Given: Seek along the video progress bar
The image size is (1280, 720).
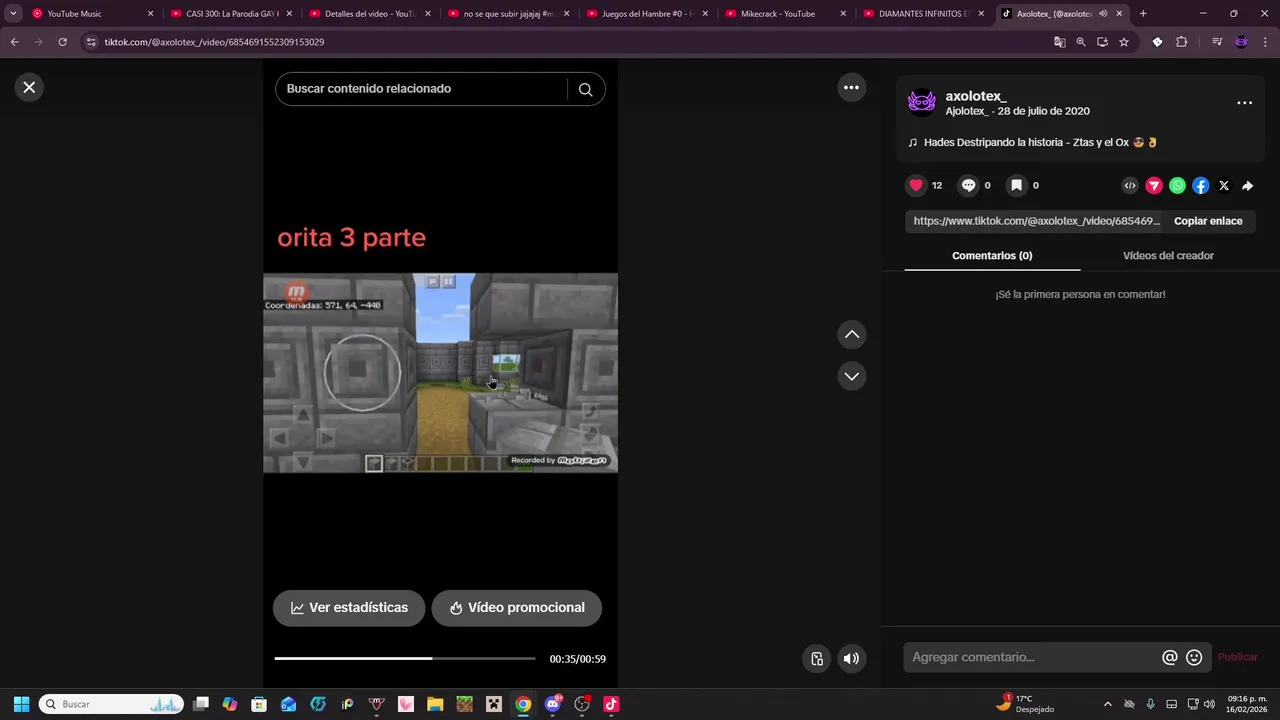Looking at the screenshot, I should 405,658.
